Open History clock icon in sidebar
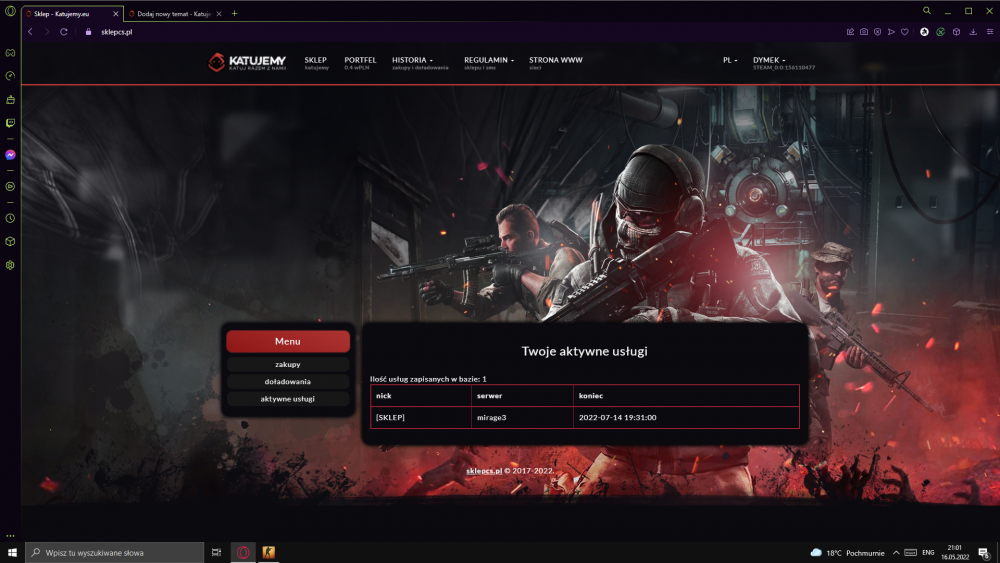Screen dimensions: 1000x563 tap(10, 218)
